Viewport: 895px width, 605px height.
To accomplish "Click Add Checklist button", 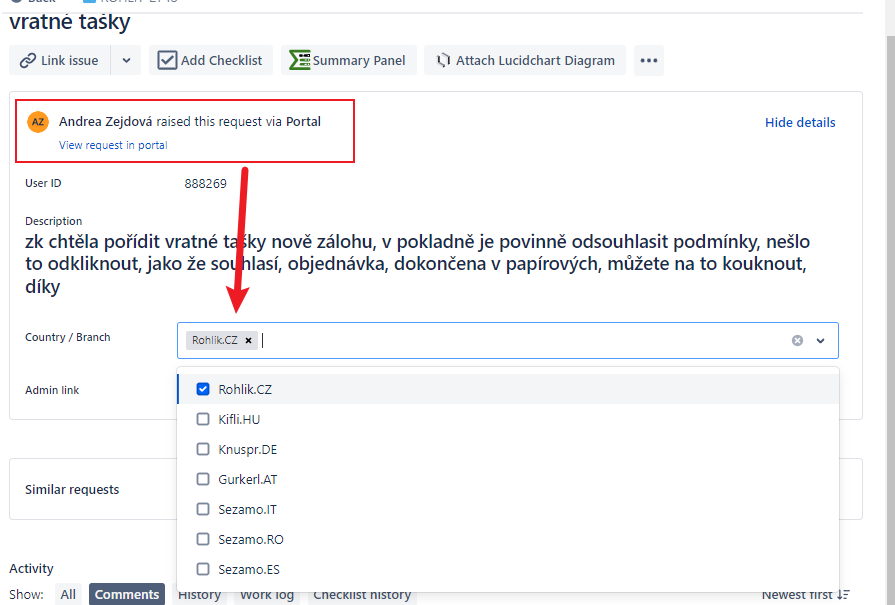I will pos(211,60).
